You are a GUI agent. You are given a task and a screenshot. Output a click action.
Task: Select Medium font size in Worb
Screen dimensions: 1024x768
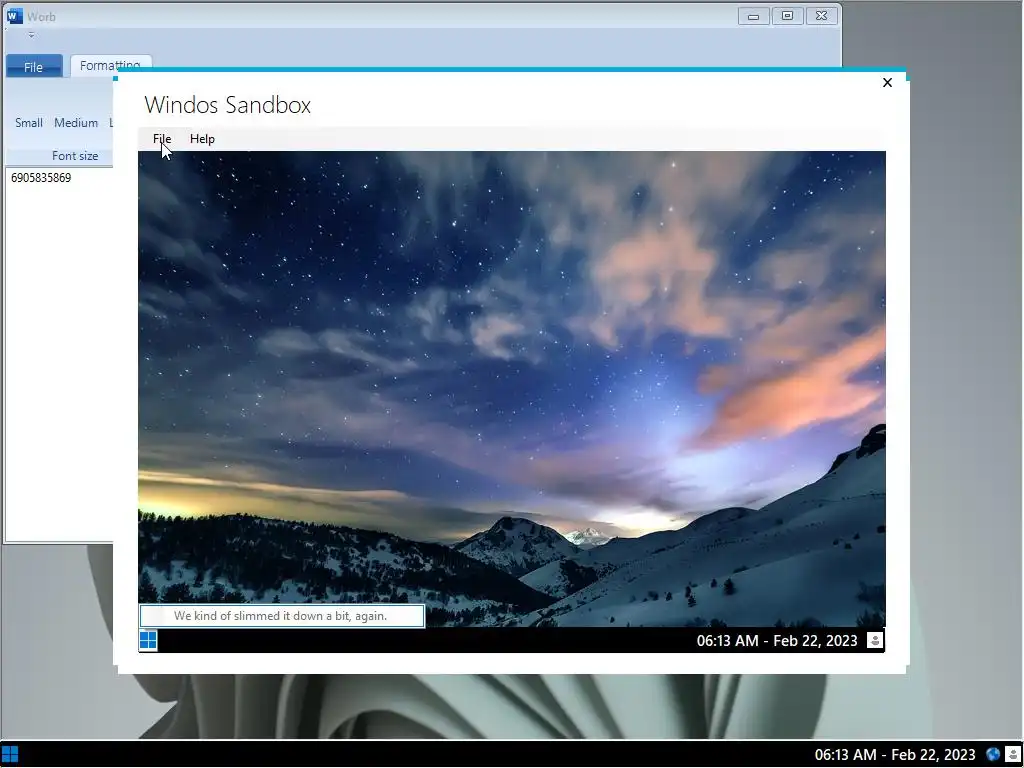[76, 123]
